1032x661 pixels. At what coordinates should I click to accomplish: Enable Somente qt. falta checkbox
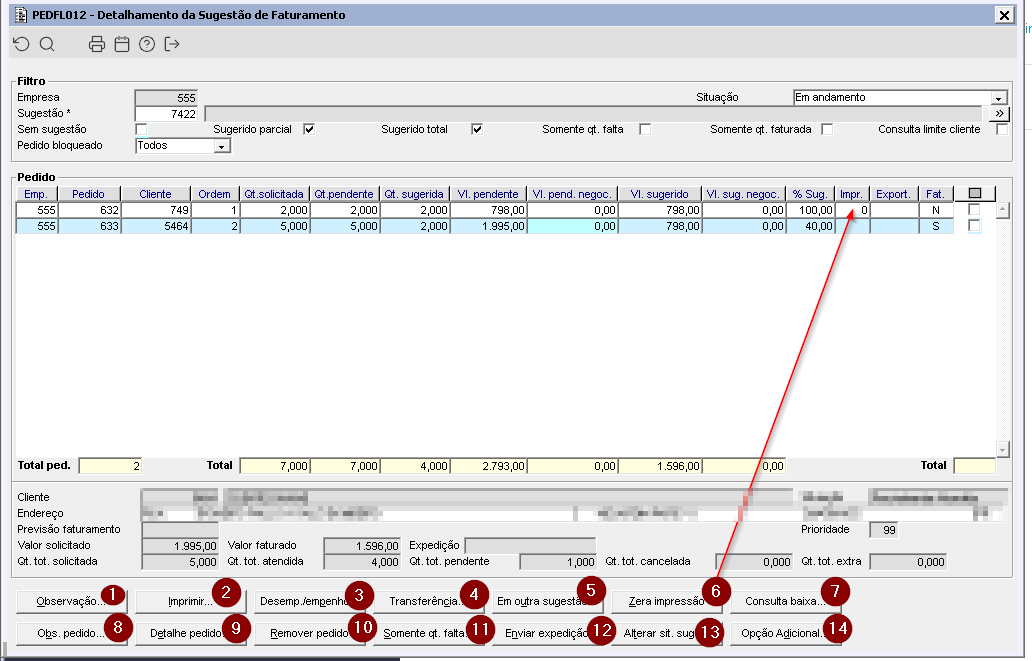[645, 130]
